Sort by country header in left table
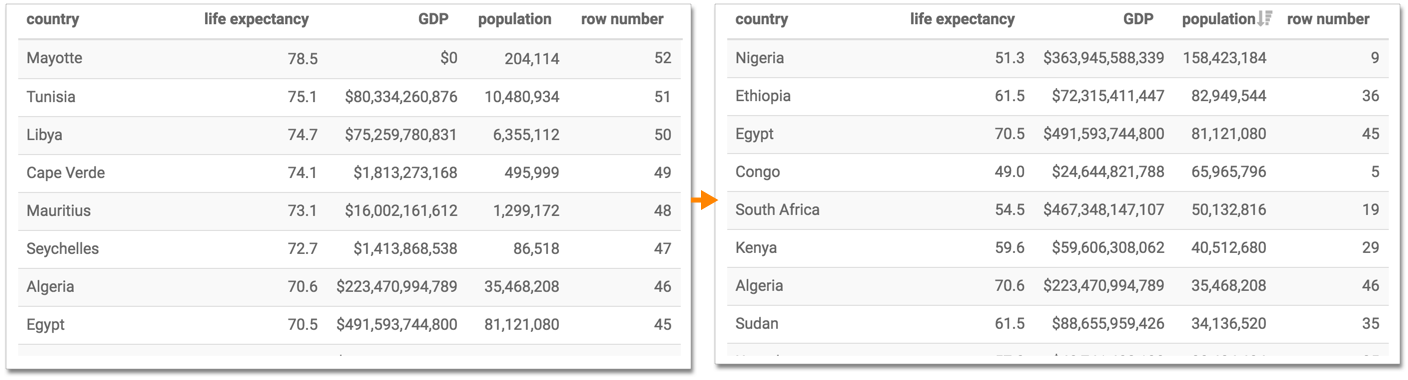Screen dimensions: 1408x380 (x=52, y=19)
